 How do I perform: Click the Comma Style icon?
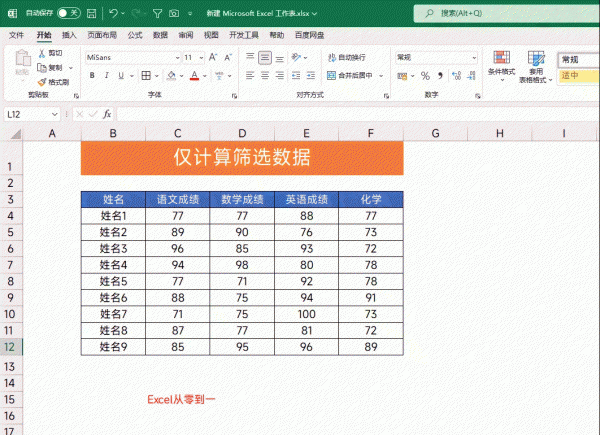(440, 76)
